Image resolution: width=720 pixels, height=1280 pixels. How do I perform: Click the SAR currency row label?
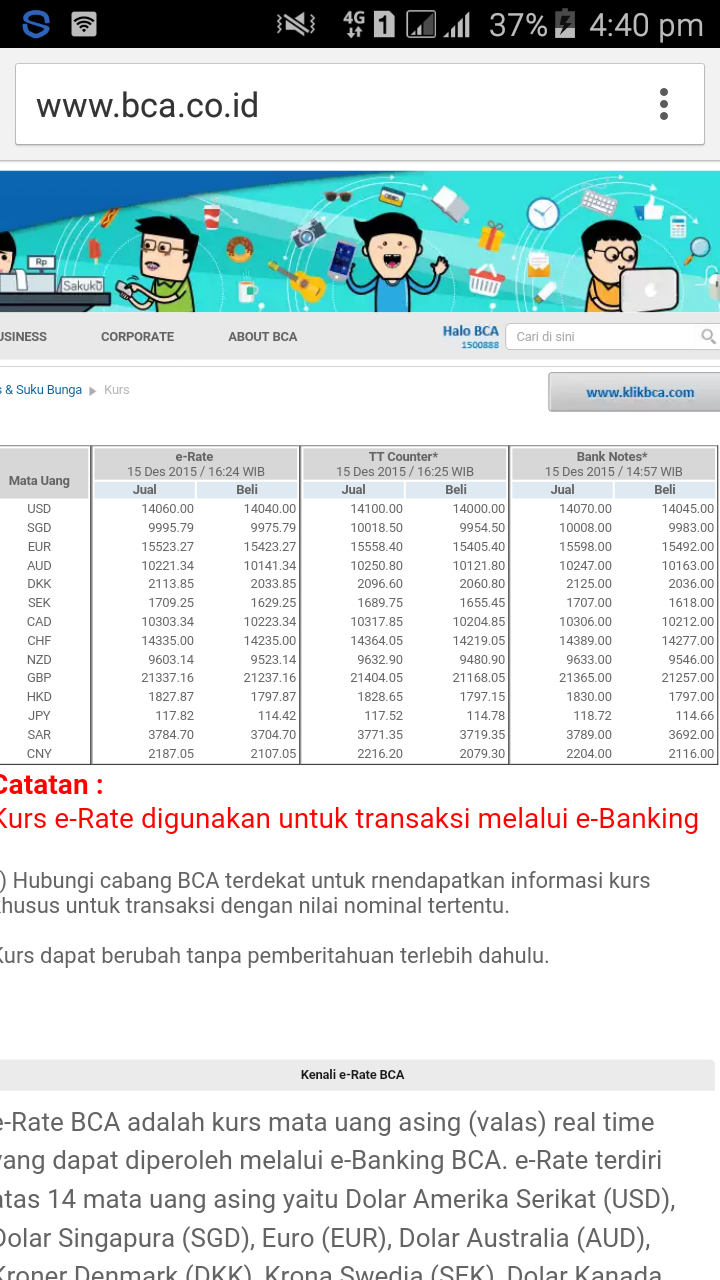pos(39,735)
